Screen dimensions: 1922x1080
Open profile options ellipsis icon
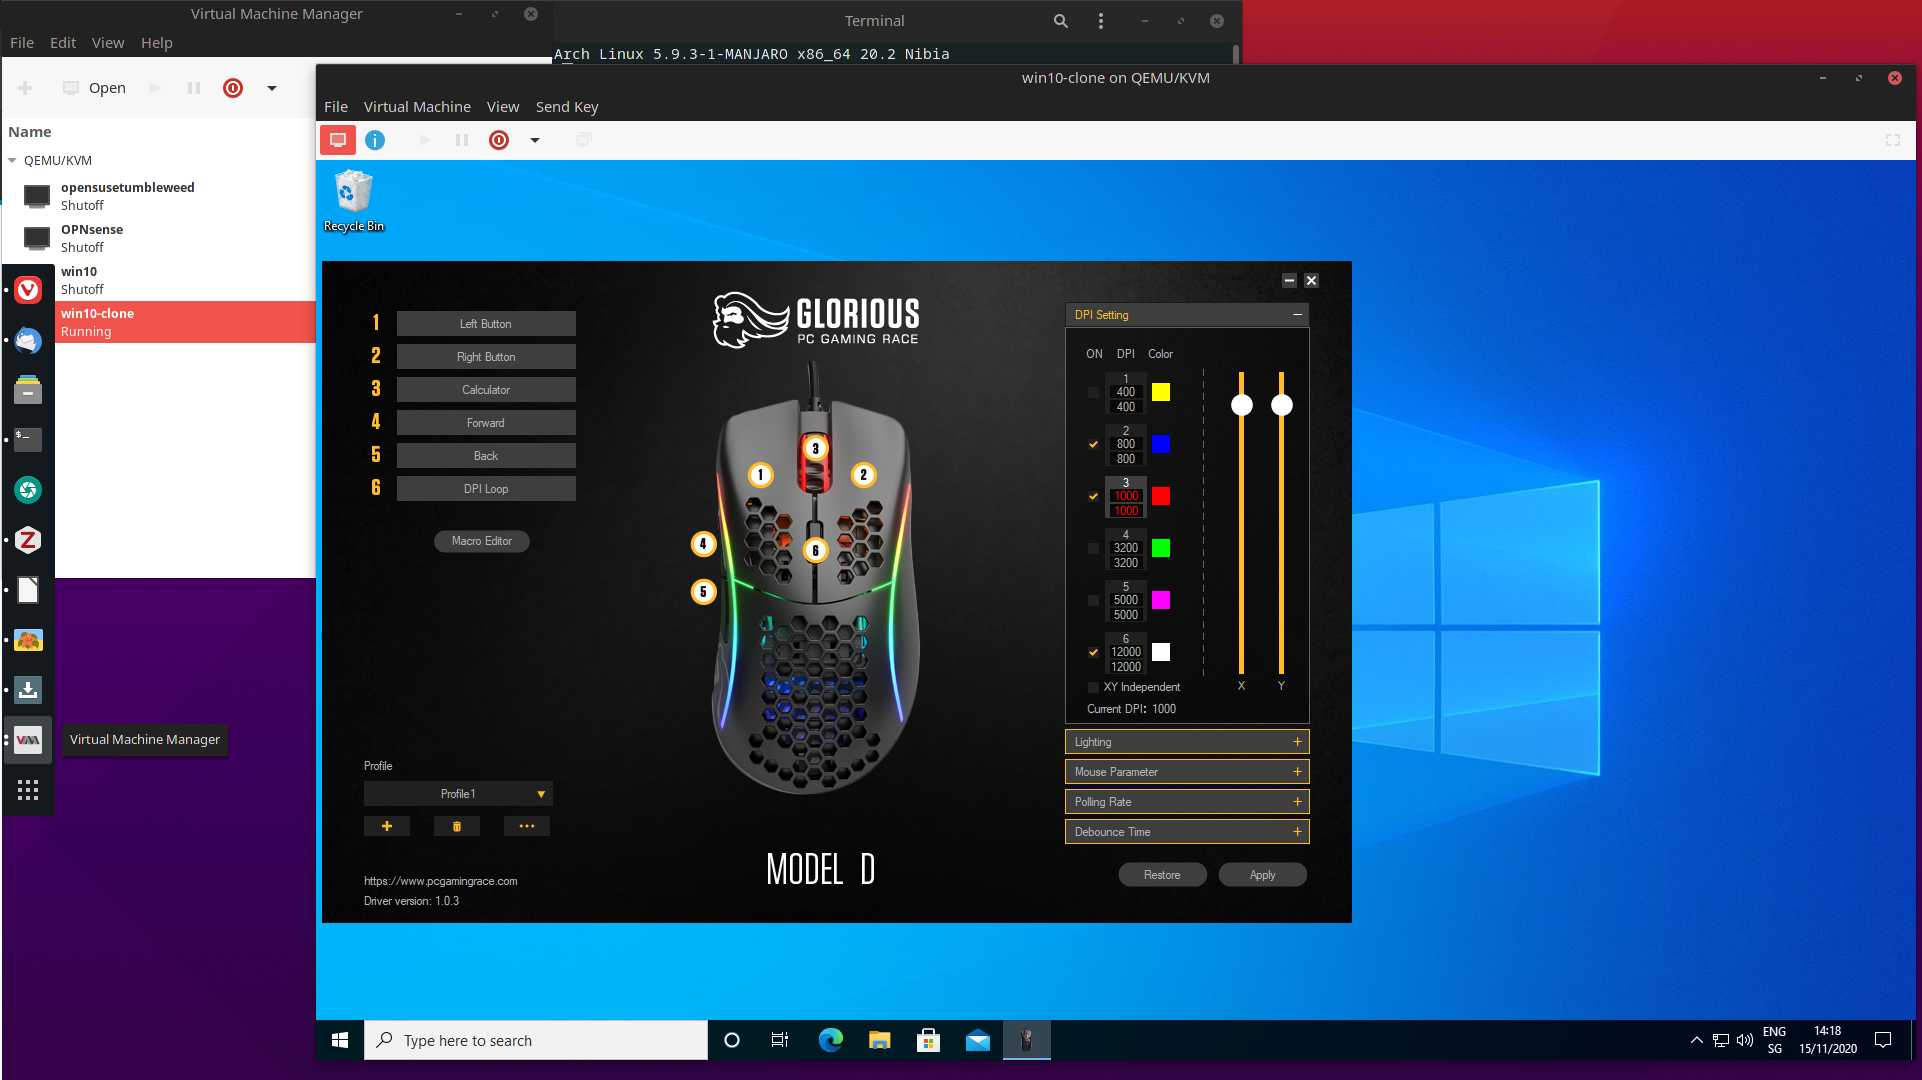(x=527, y=826)
